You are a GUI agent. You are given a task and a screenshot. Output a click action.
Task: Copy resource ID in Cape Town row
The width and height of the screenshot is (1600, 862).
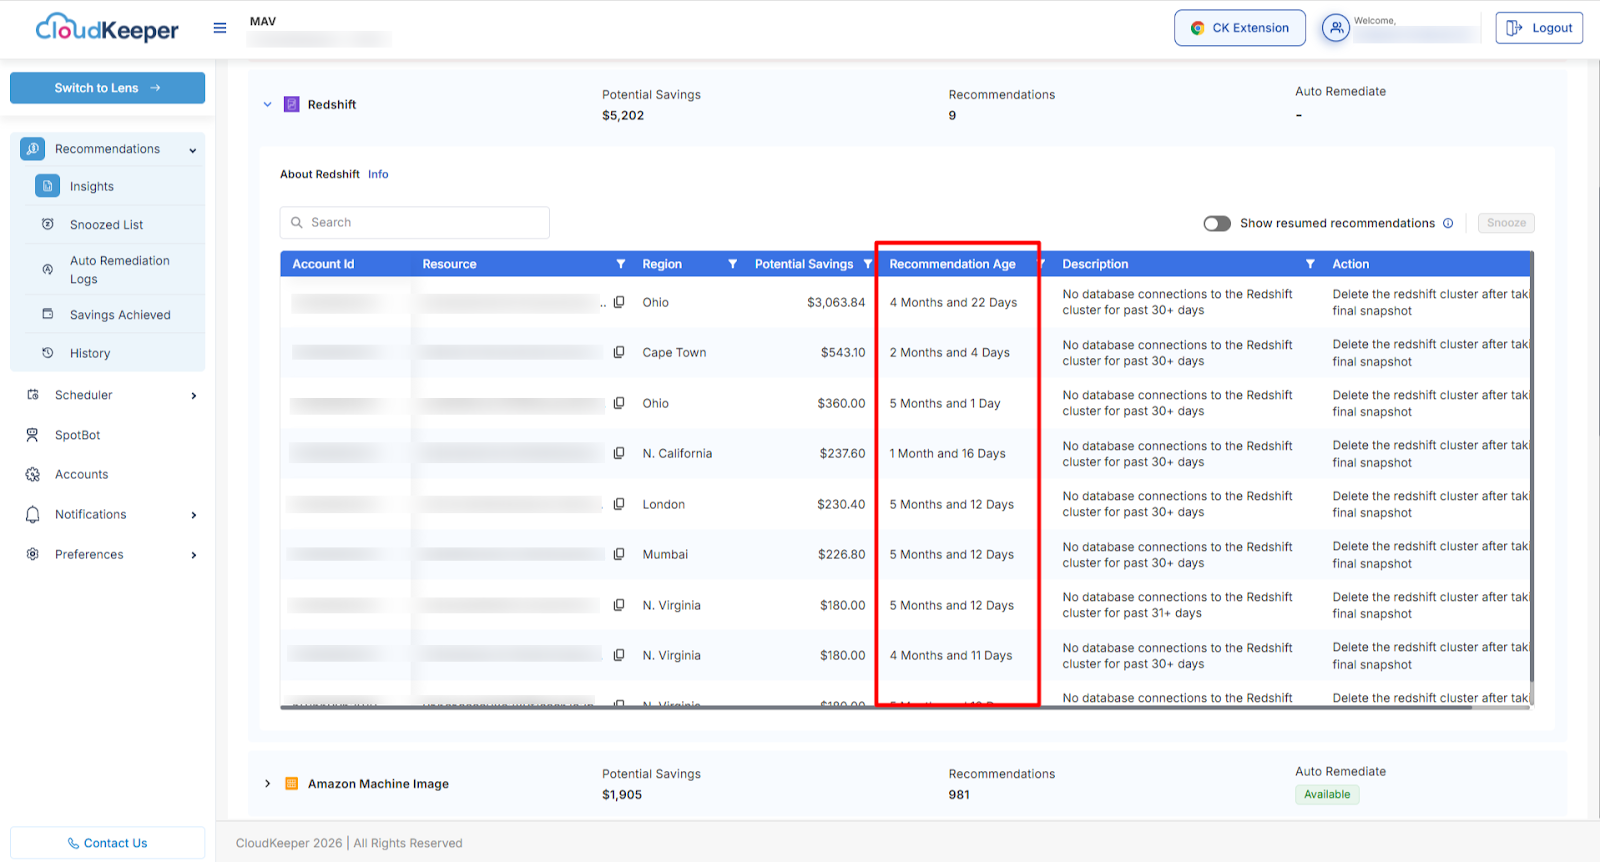tap(619, 352)
